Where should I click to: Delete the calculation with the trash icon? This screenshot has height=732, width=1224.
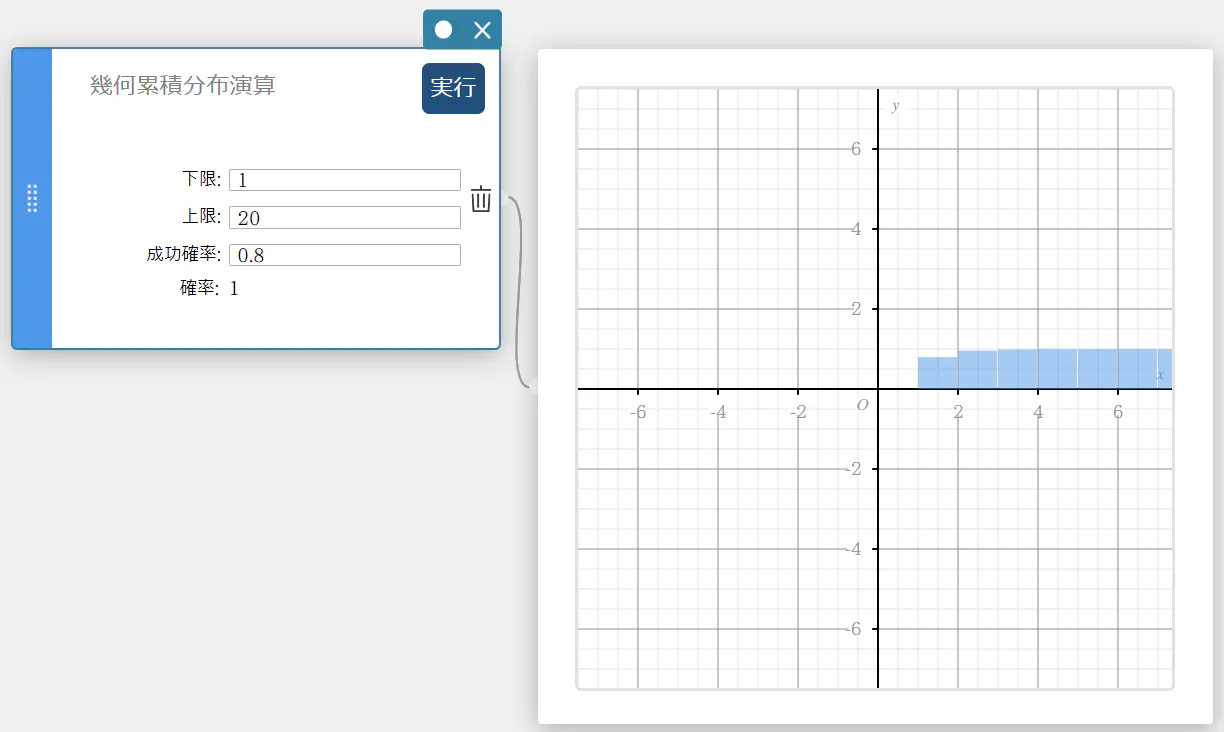[481, 199]
